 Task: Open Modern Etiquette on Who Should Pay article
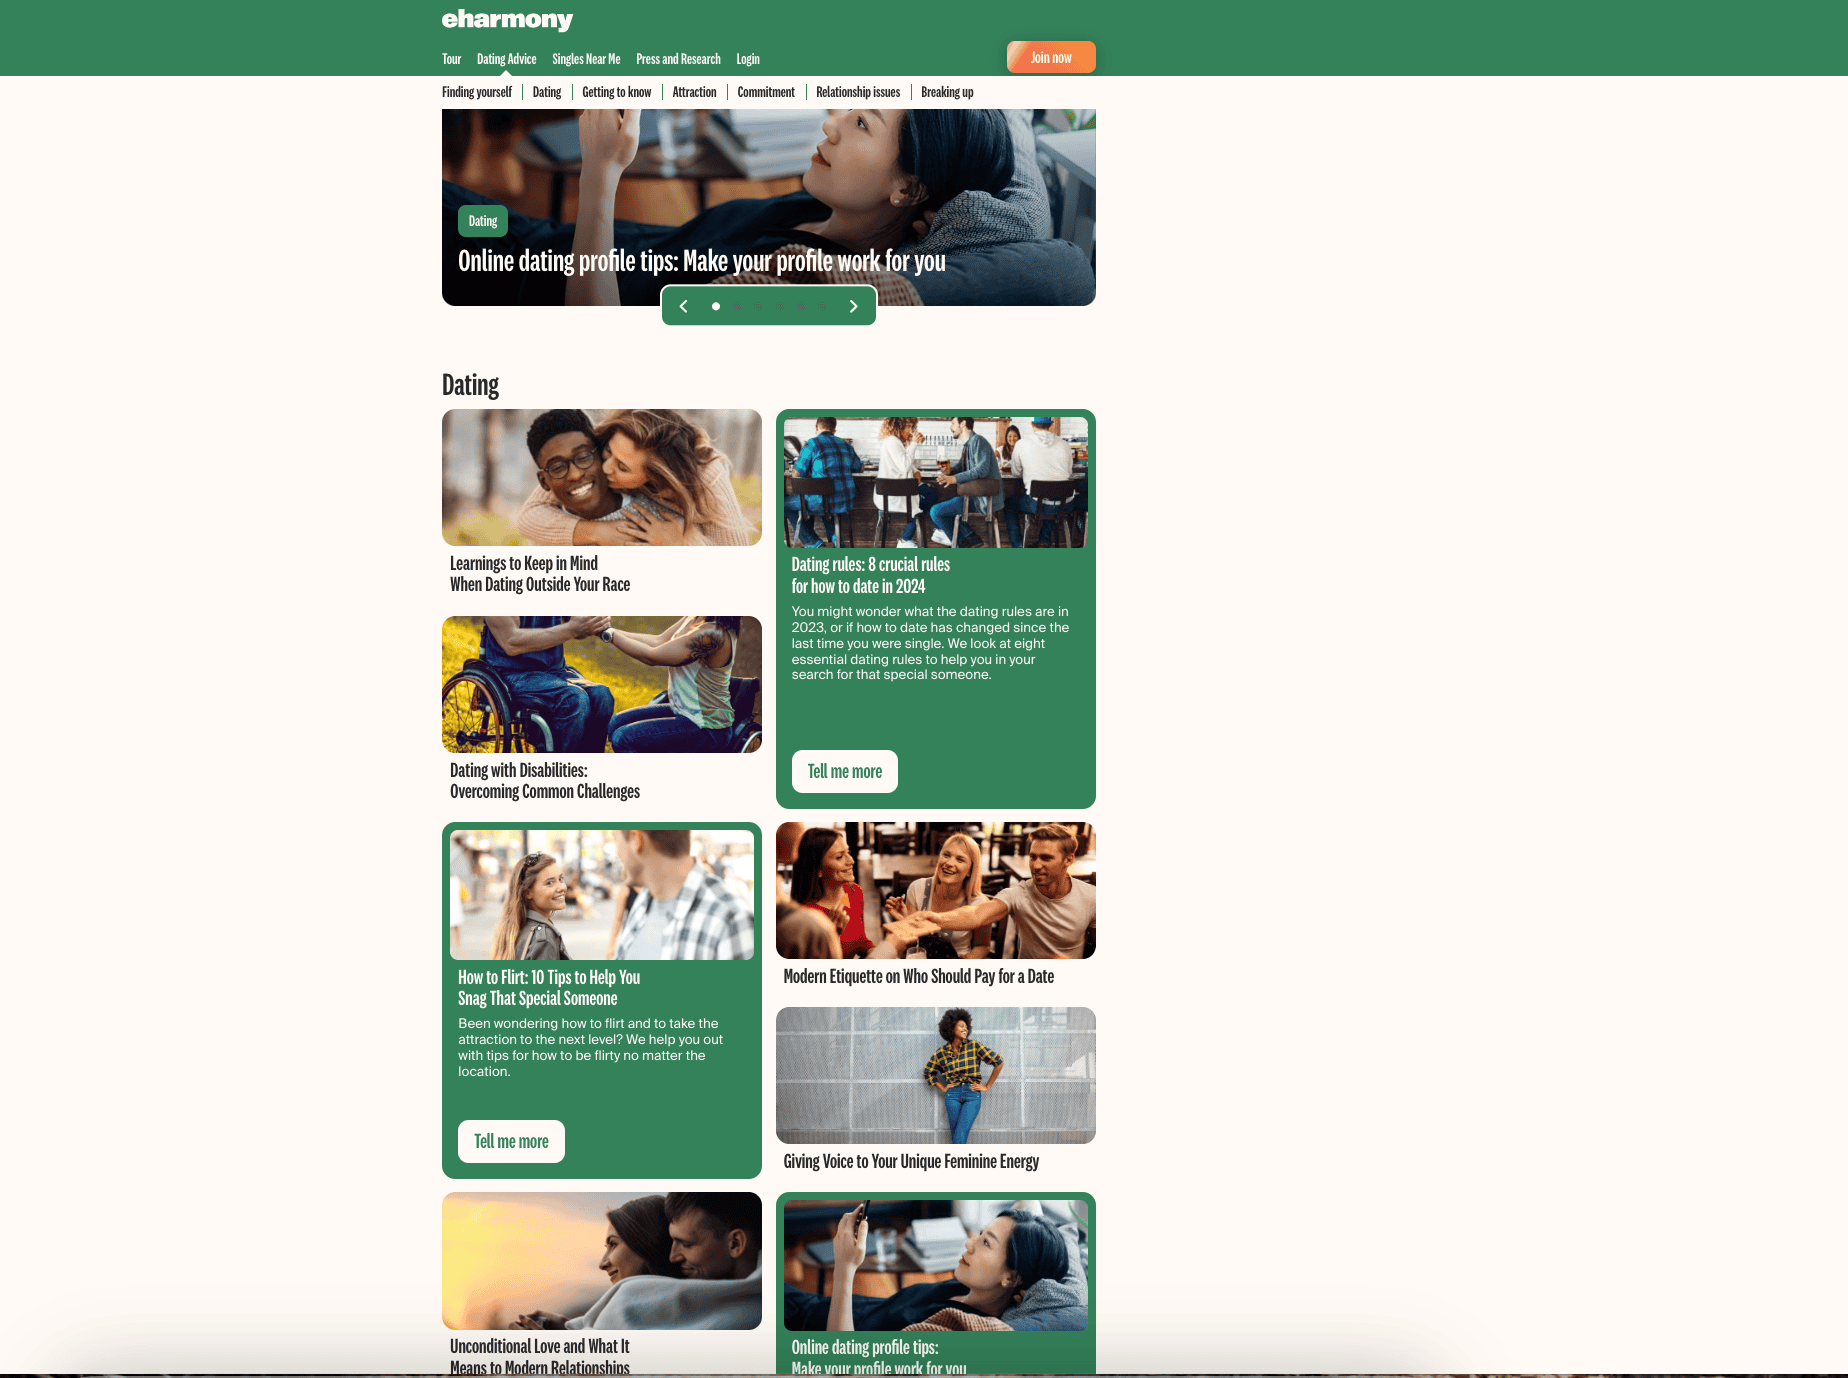[x=918, y=976]
